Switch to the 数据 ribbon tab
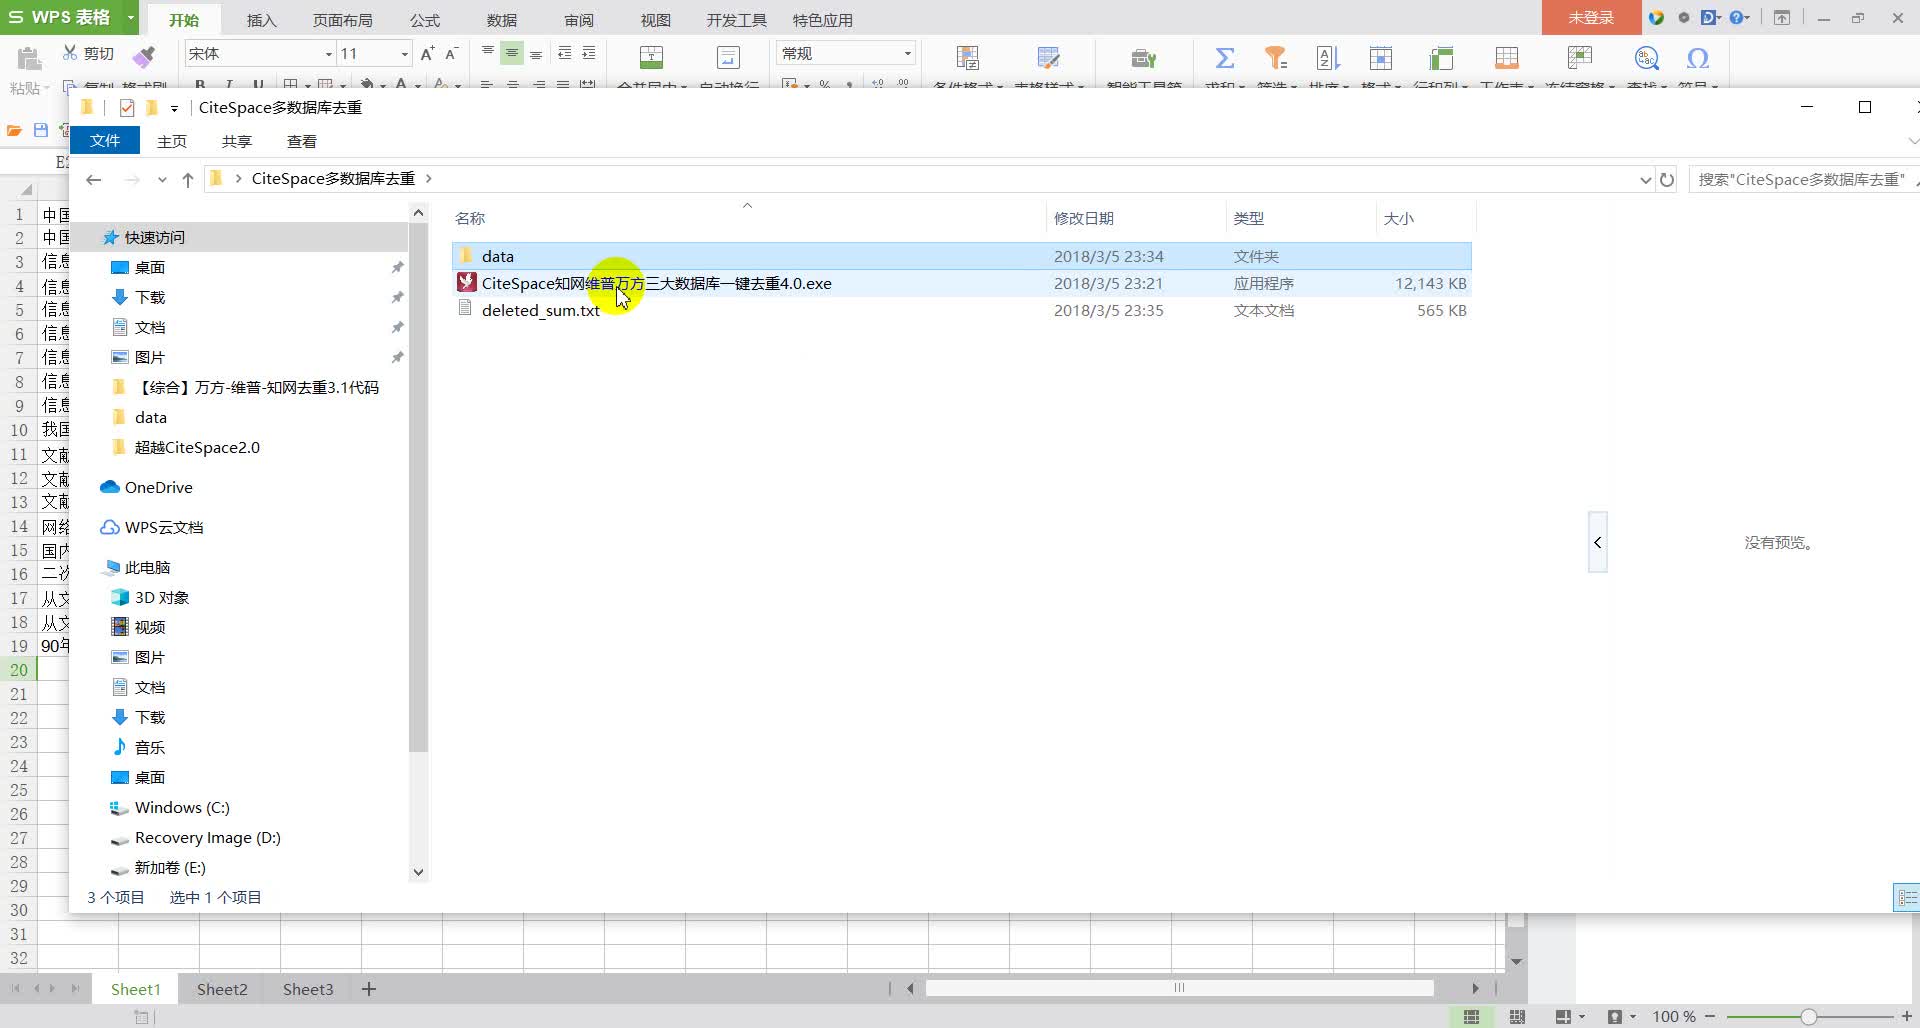This screenshot has width=1920, height=1028. pyautogui.click(x=501, y=20)
